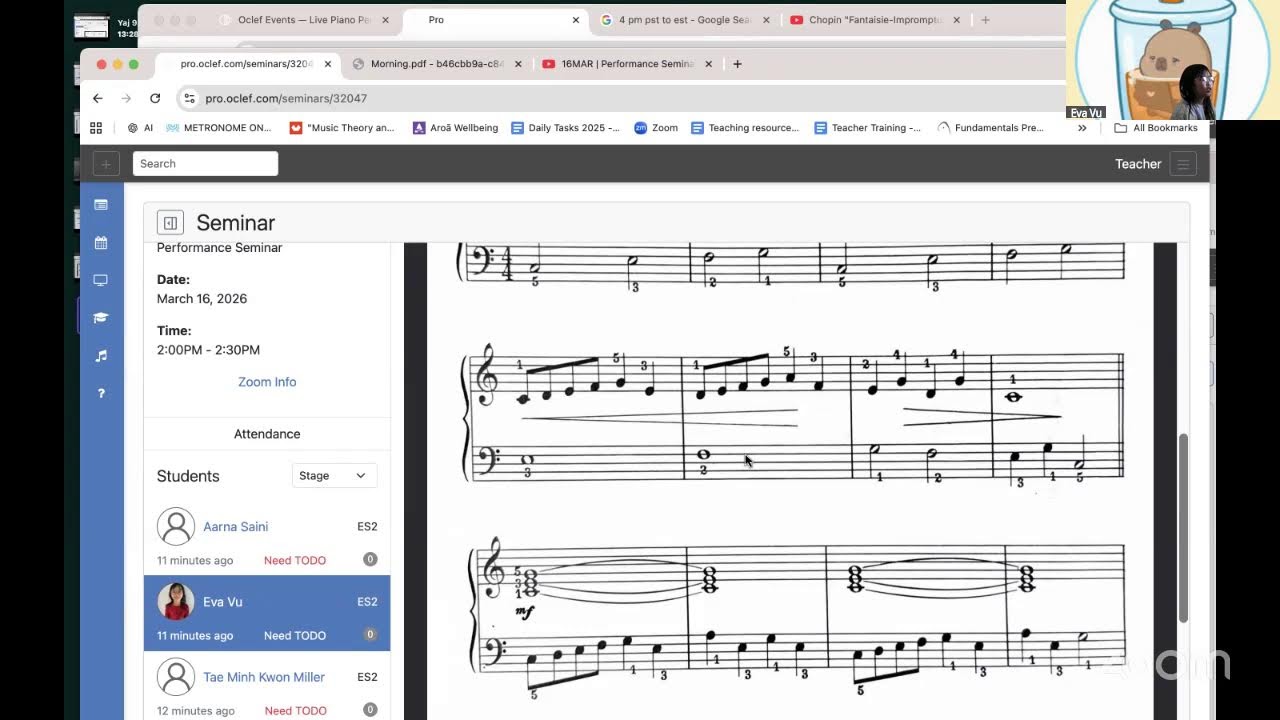Screen dimensions: 1280x720
Task: Select the Pro tab in back window
Action: coord(494,20)
